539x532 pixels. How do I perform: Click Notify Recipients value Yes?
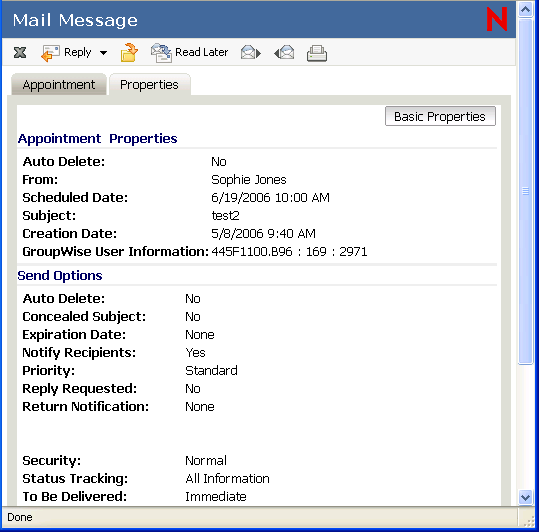click(195, 353)
